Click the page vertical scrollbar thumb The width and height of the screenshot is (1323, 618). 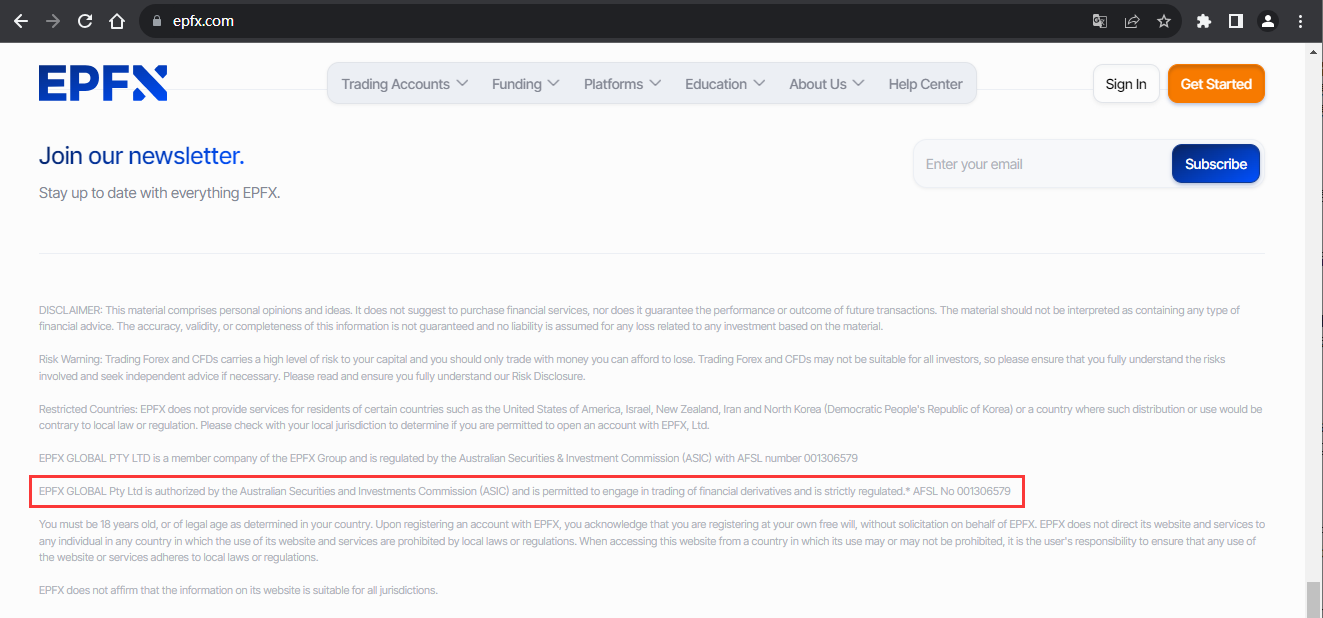pos(1313,599)
